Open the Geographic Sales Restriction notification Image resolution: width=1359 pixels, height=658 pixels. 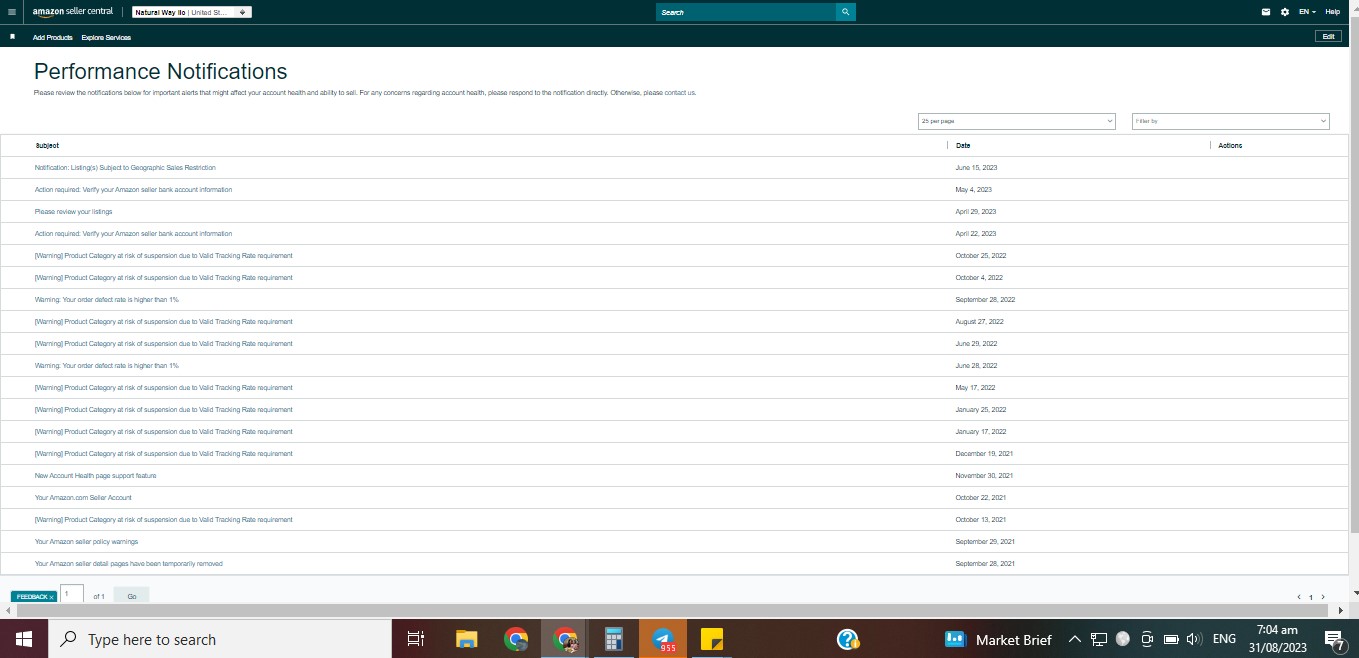125,168
